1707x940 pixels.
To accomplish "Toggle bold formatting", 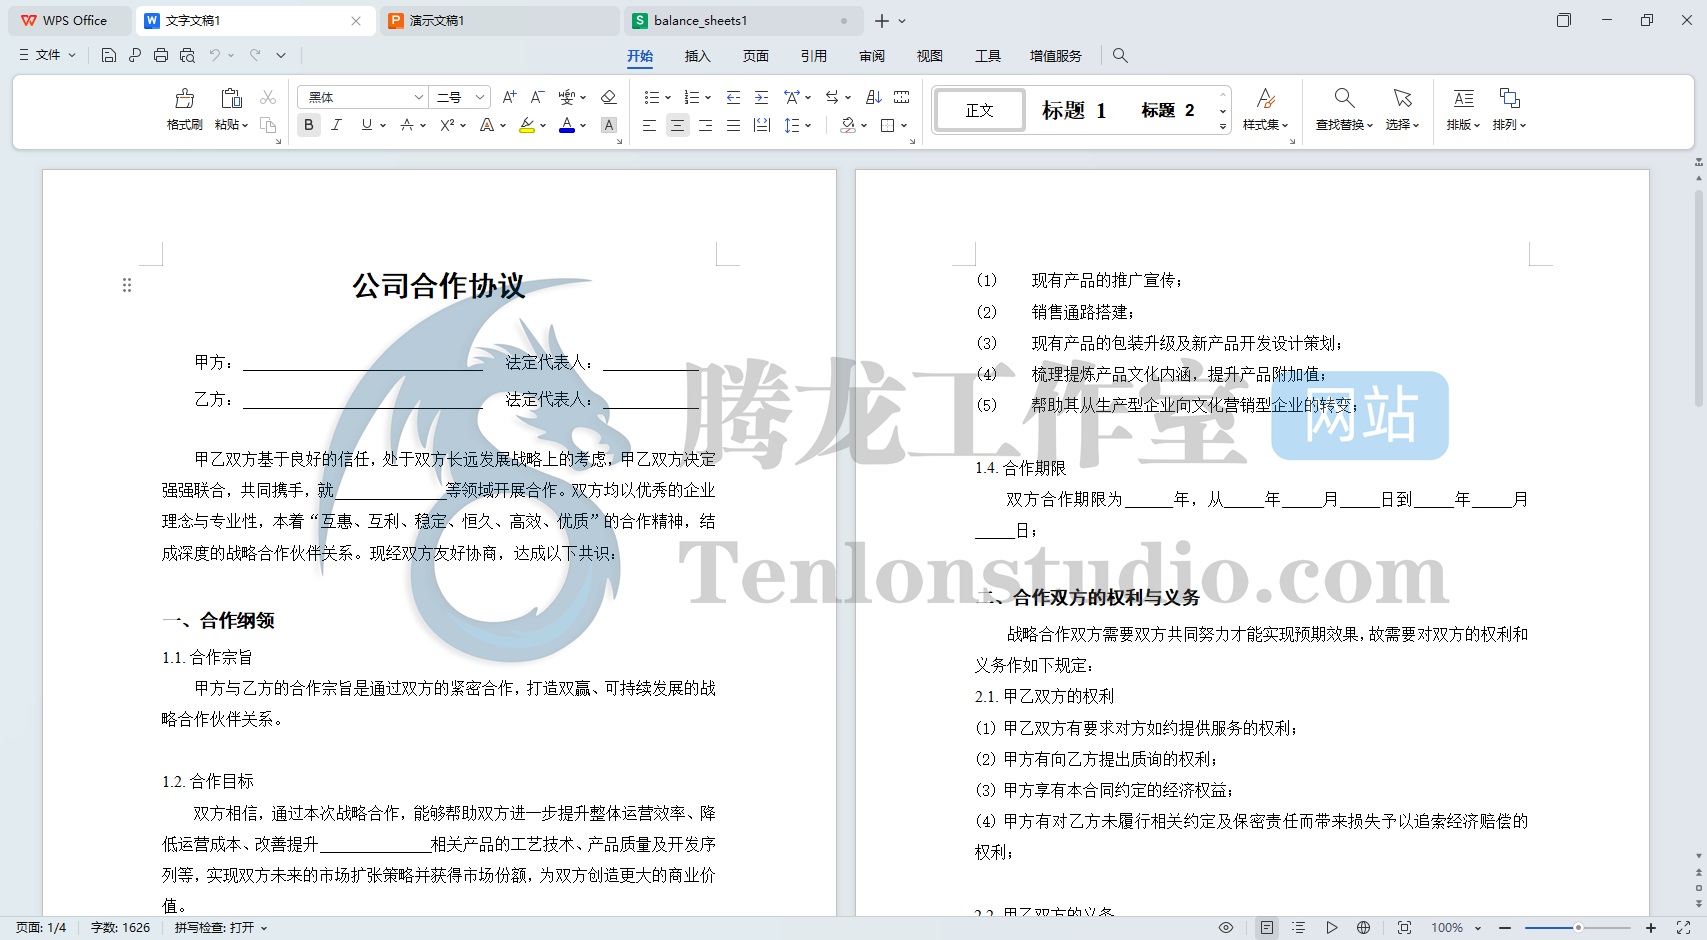I will tap(308, 125).
